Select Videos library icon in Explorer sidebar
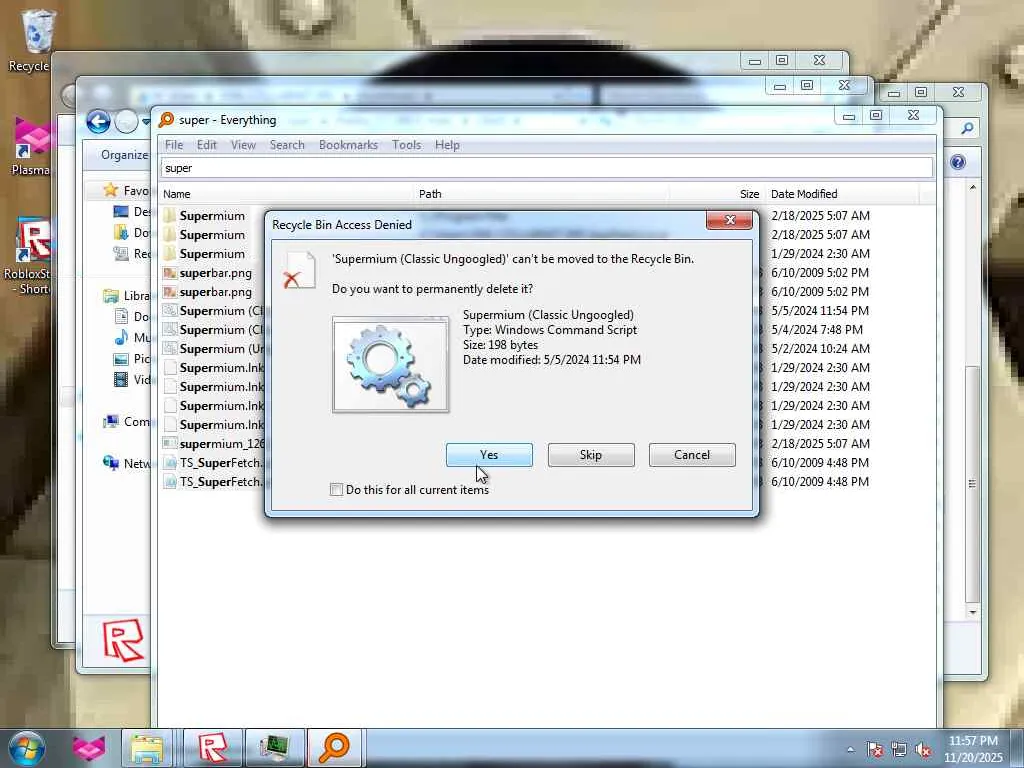Viewport: 1024px width, 768px height. [121, 379]
